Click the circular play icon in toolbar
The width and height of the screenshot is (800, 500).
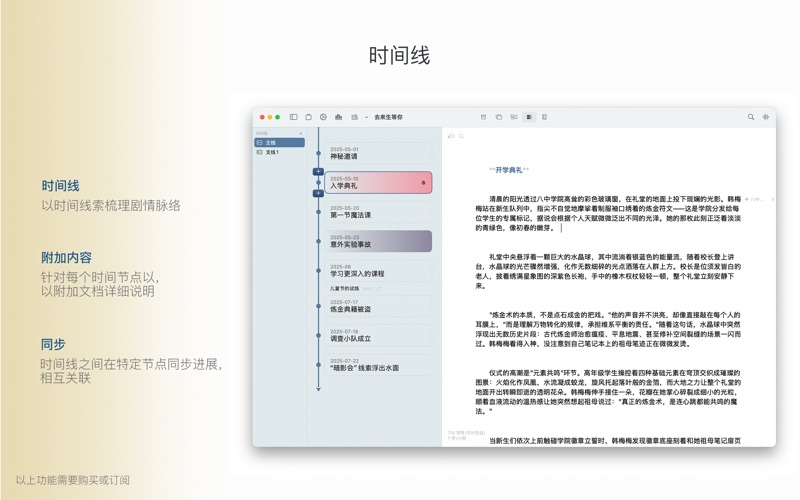pos(323,117)
